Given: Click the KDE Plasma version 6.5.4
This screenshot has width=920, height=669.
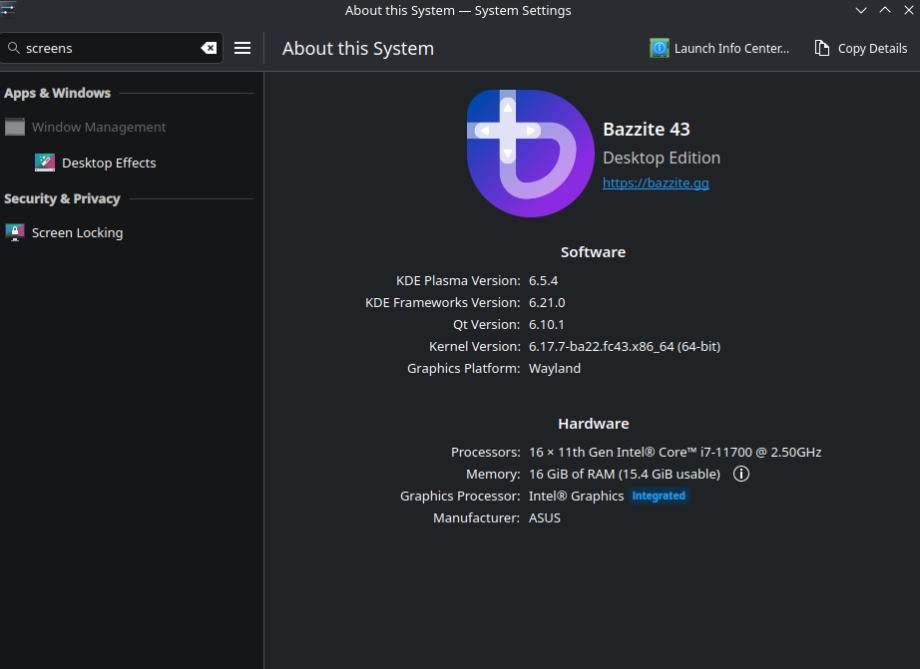Looking at the screenshot, I should click(543, 281).
